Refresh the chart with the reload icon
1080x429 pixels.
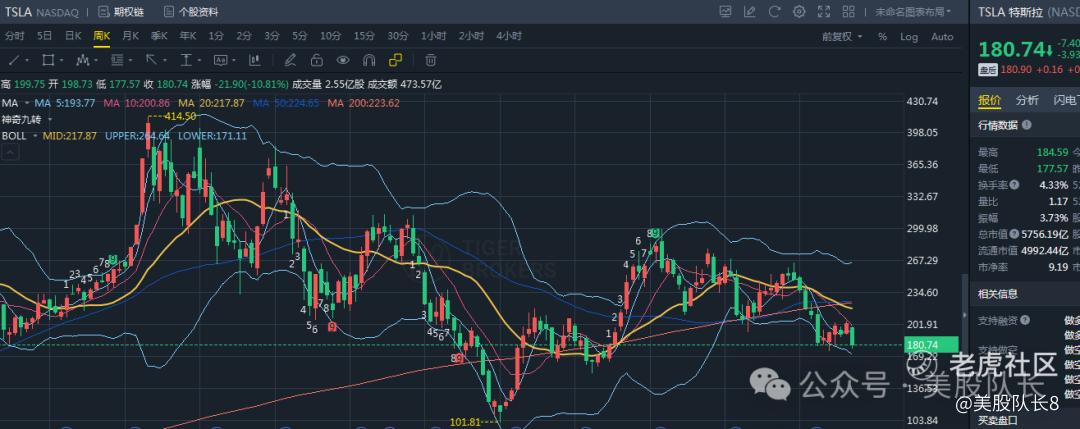click(774, 12)
